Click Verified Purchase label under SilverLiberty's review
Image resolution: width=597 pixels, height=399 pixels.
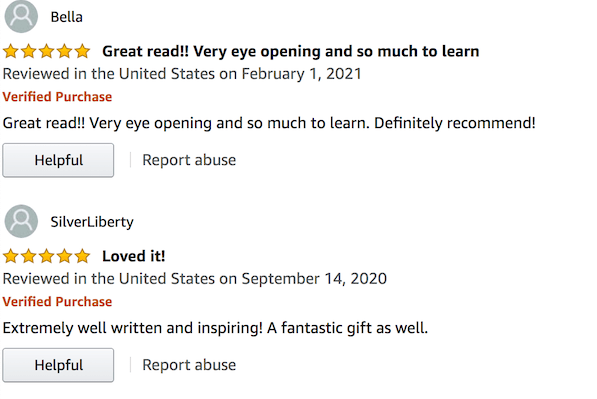[57, 302]
